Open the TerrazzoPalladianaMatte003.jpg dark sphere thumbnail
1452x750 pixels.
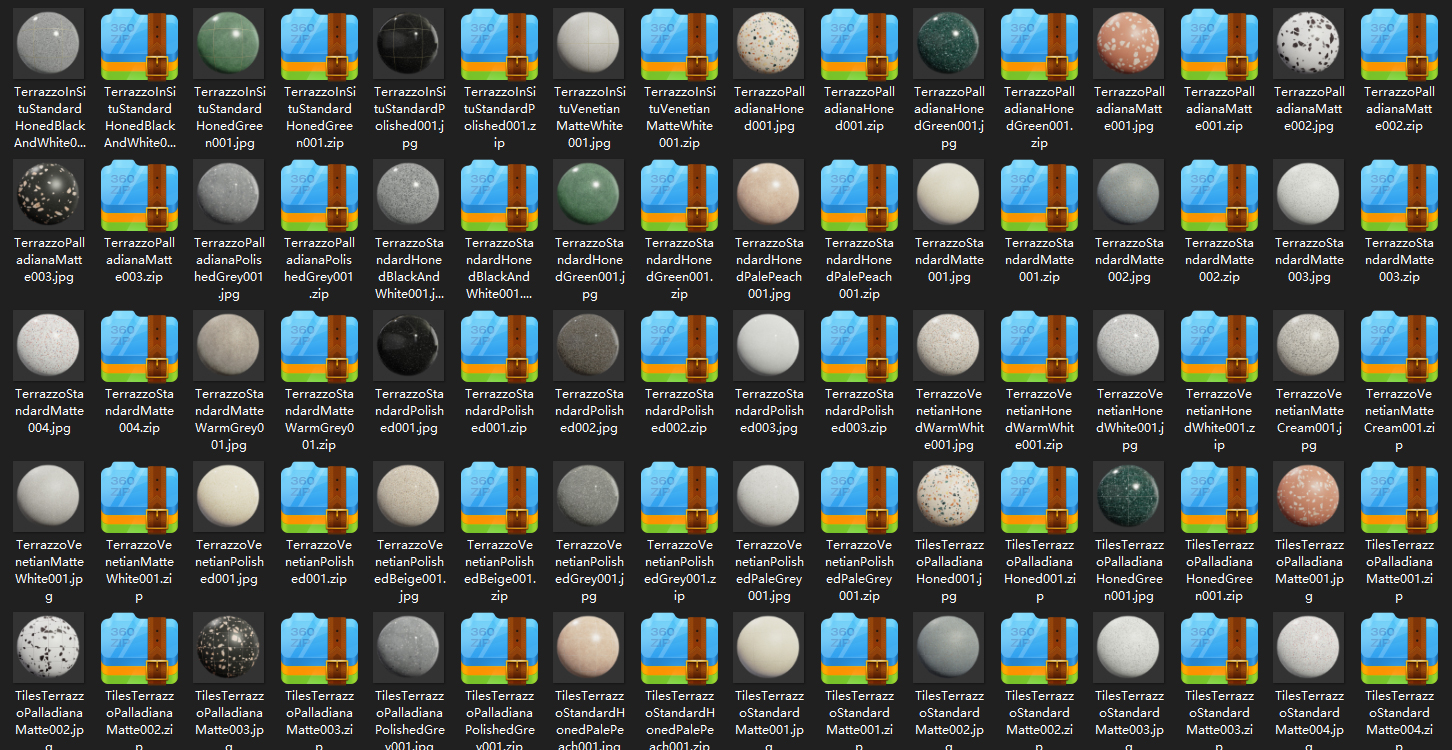[x=50, y=196]
